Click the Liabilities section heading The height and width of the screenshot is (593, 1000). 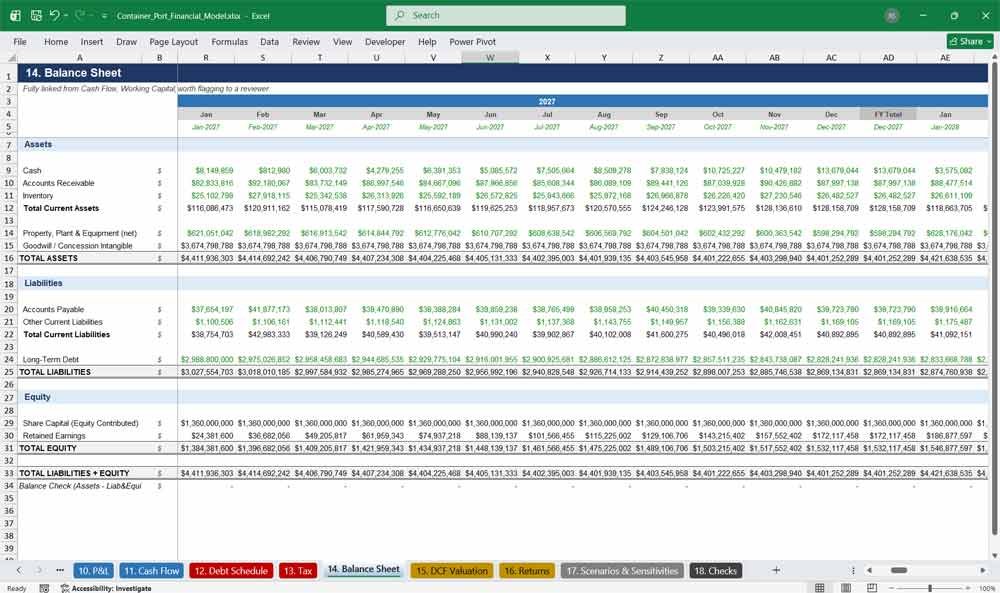[43, 283]
